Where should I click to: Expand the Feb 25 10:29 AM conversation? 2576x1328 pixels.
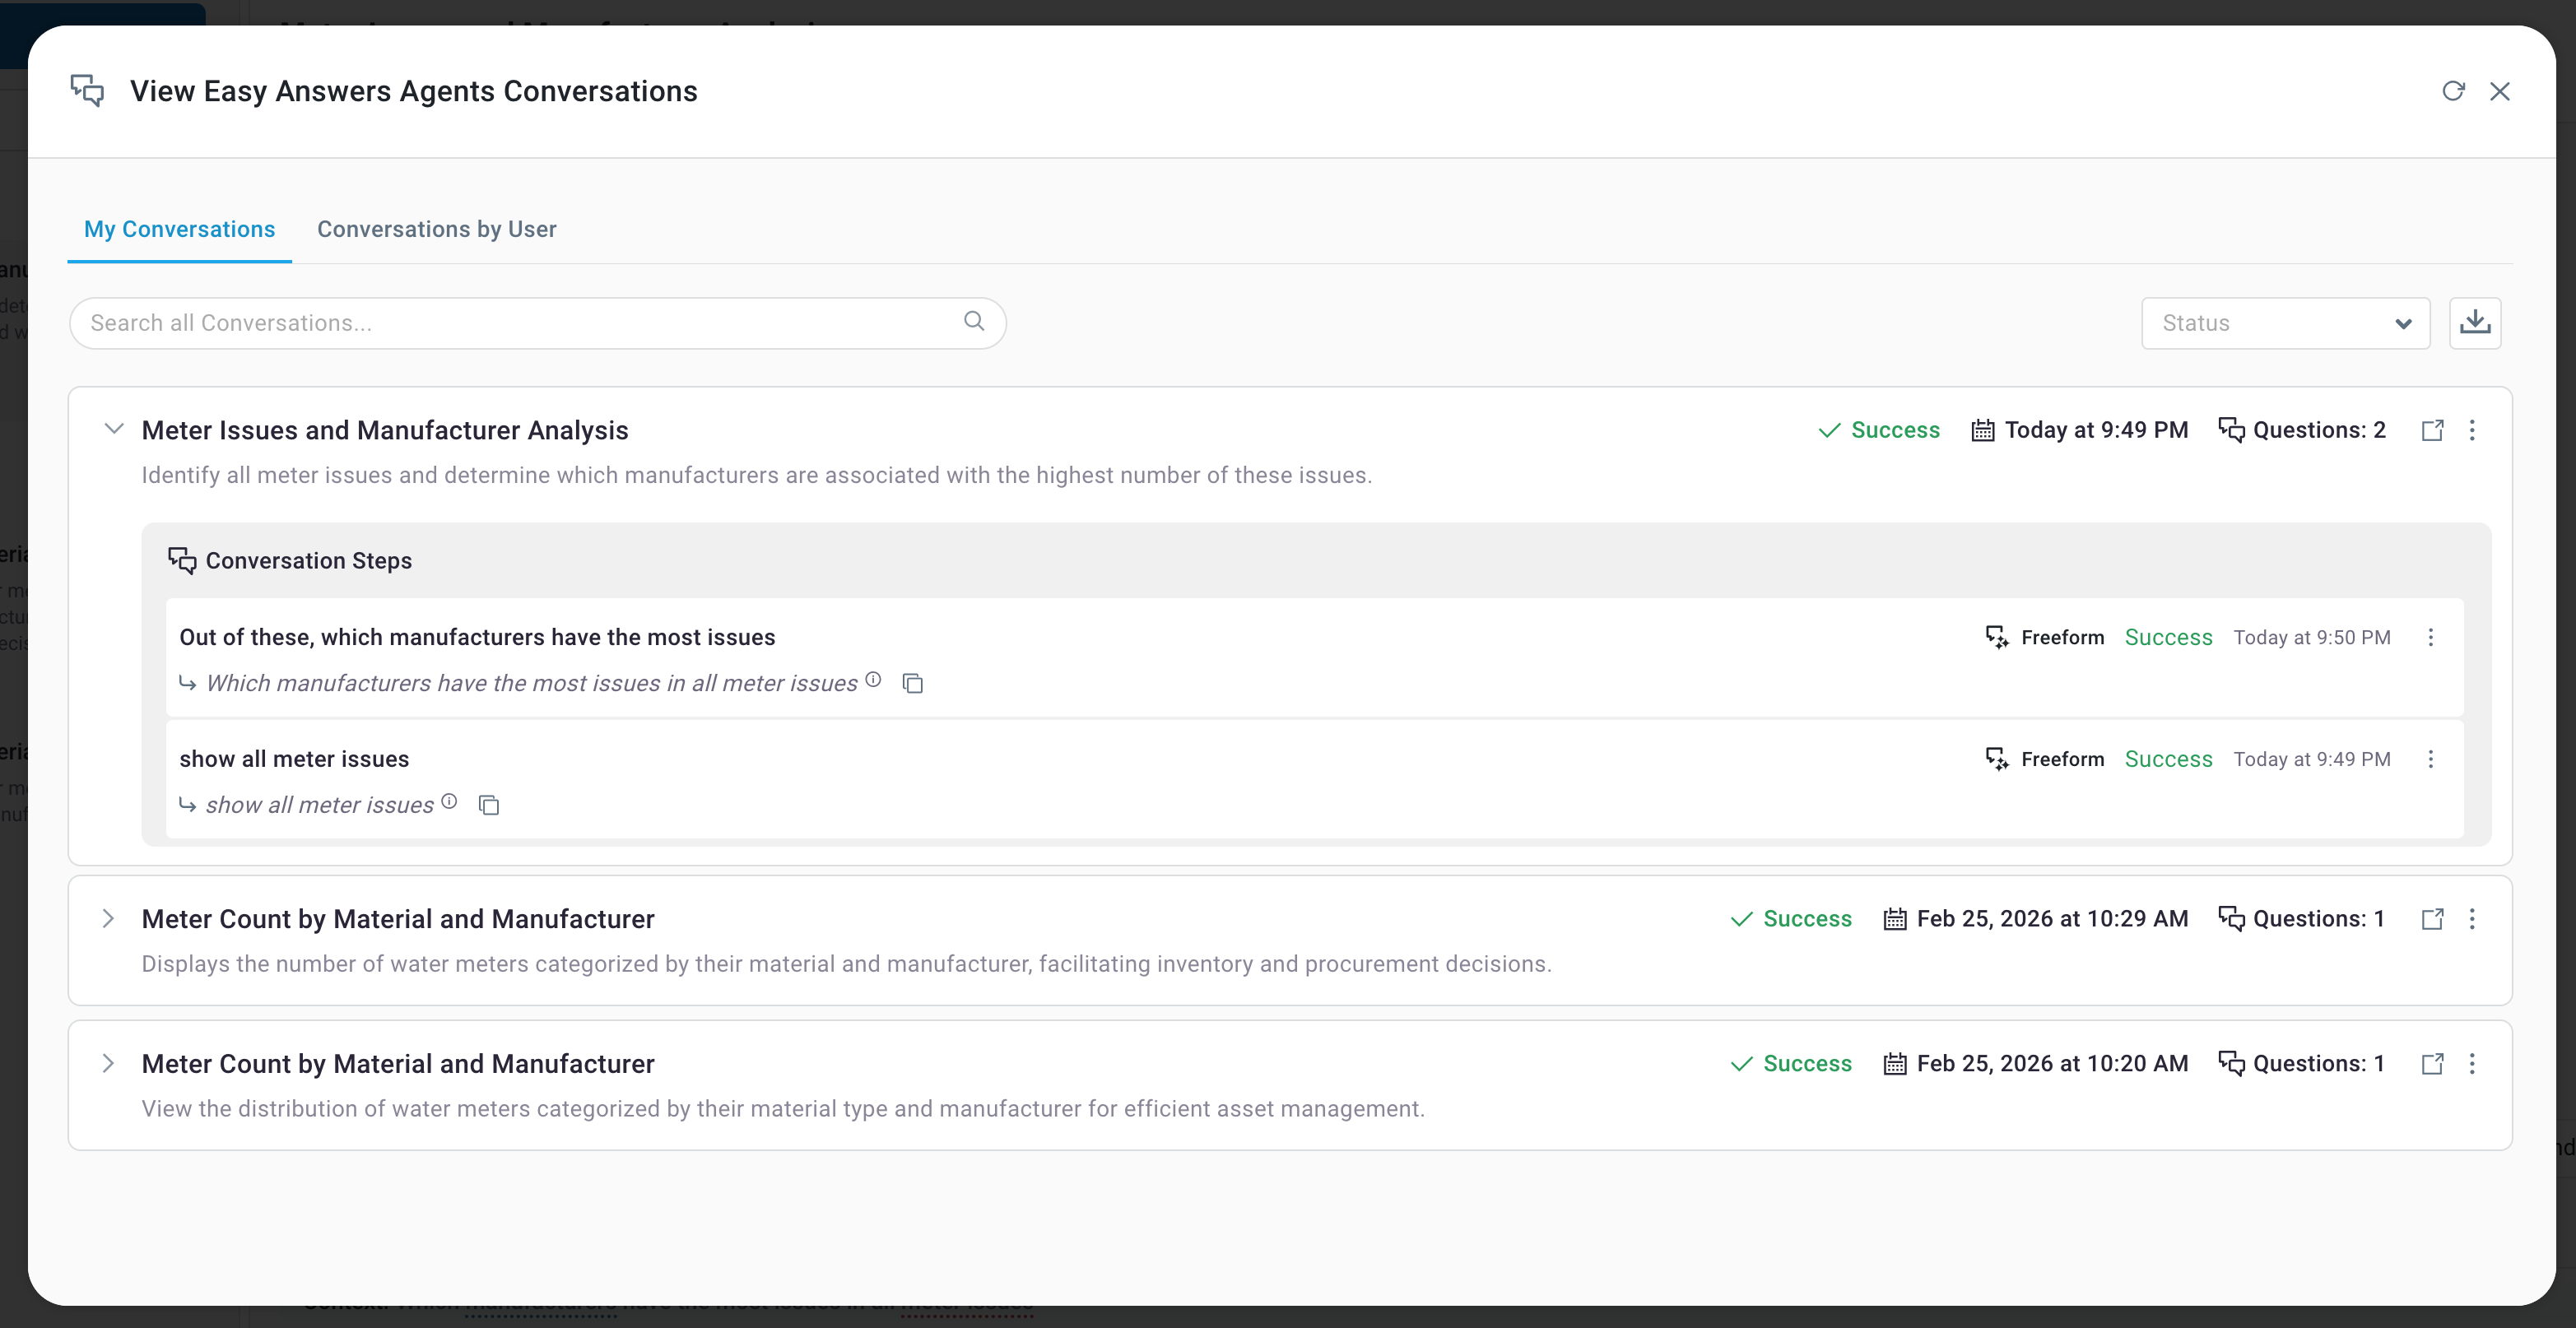108,919
